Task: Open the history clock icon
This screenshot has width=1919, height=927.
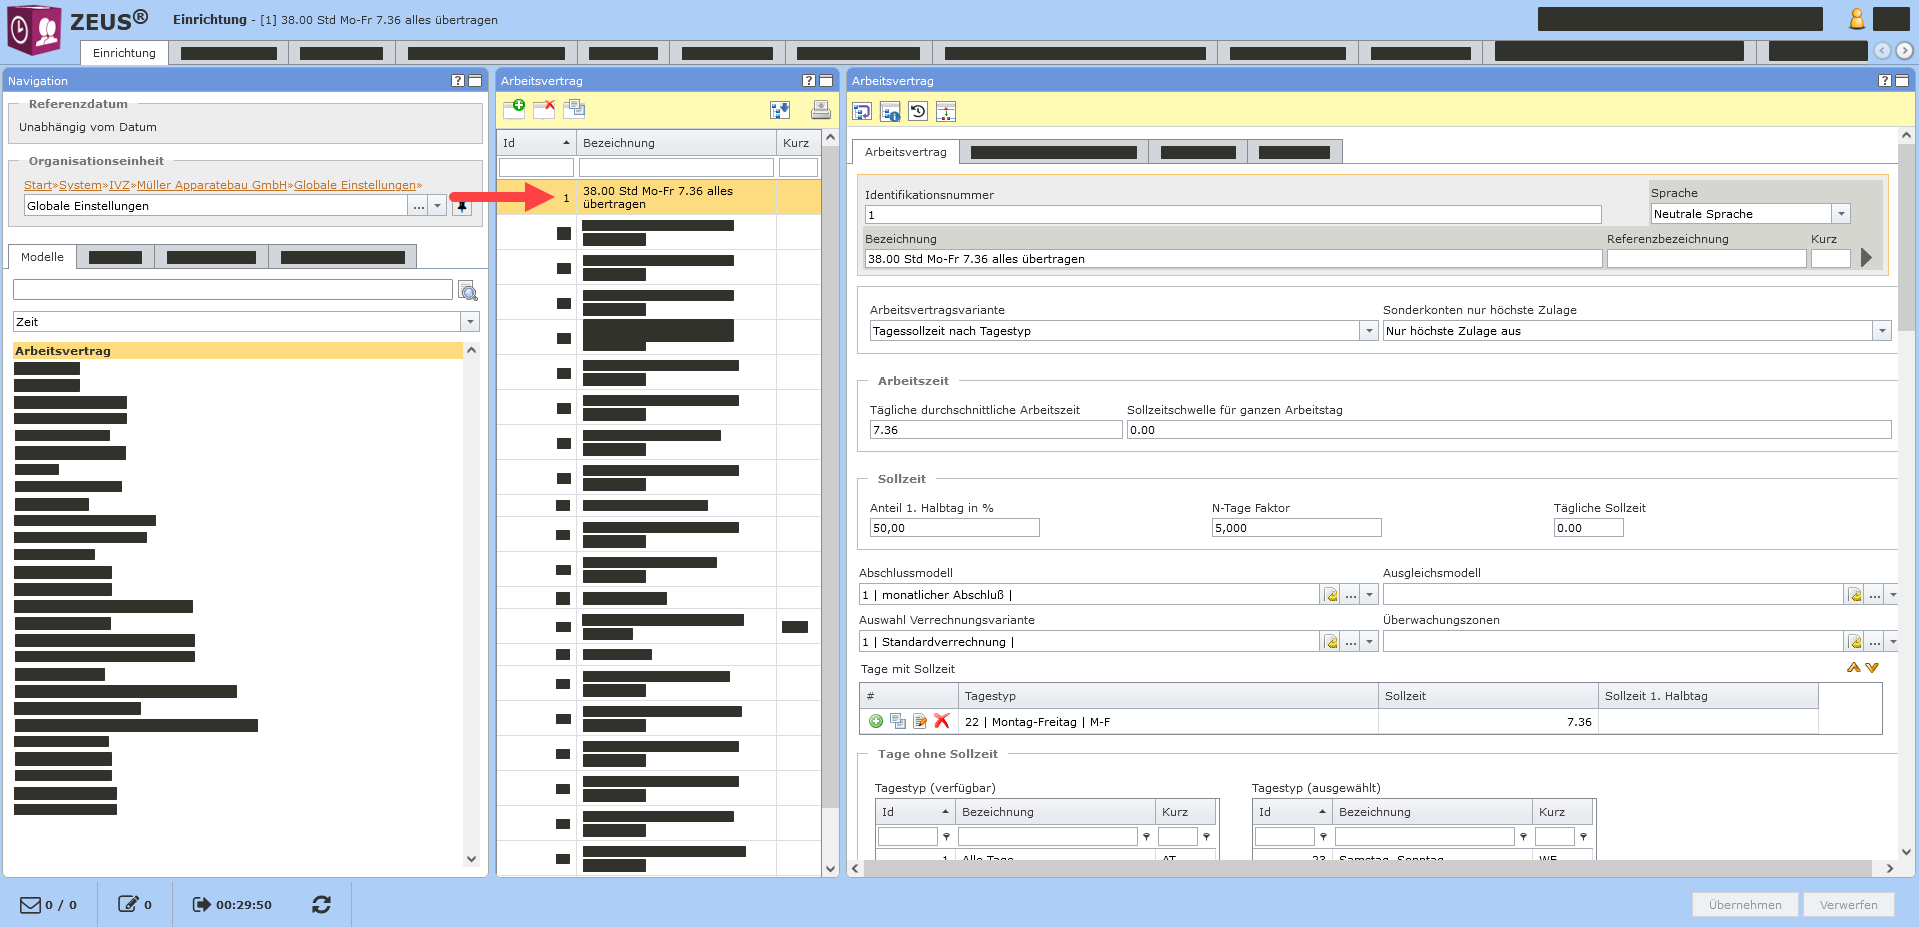Action: pyautogui.click(x=918, y=111)
